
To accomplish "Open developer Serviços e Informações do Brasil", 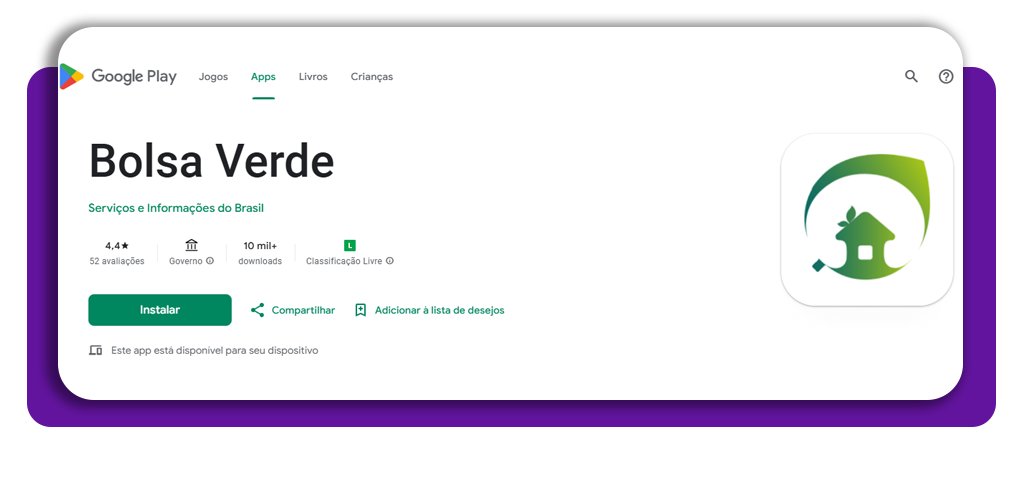I will (176, 208).
